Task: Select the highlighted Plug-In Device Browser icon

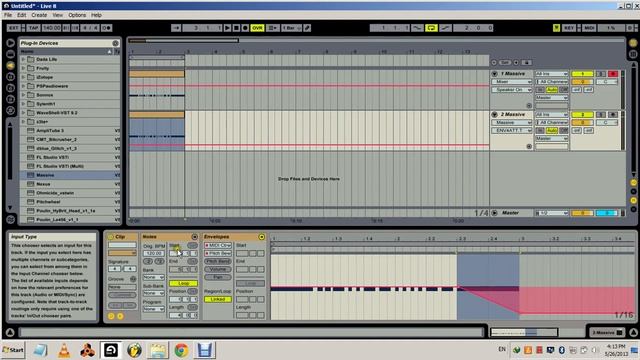Action: (x=11, y=65)
